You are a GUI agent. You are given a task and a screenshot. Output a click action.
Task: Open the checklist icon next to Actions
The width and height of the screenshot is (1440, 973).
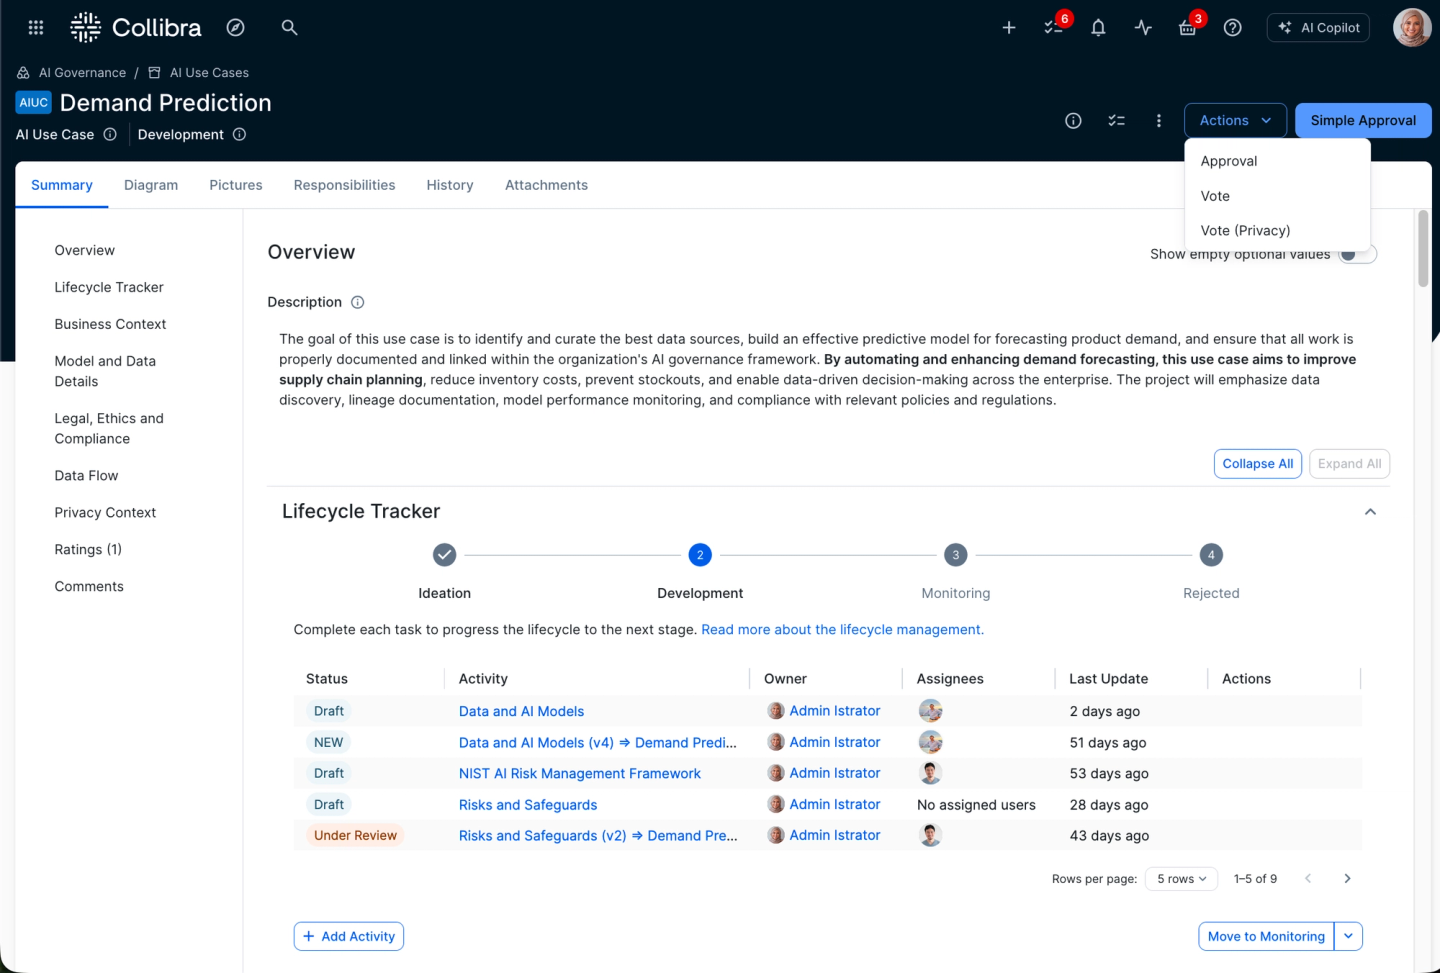pyautogui.click(x=1116, y=120)
